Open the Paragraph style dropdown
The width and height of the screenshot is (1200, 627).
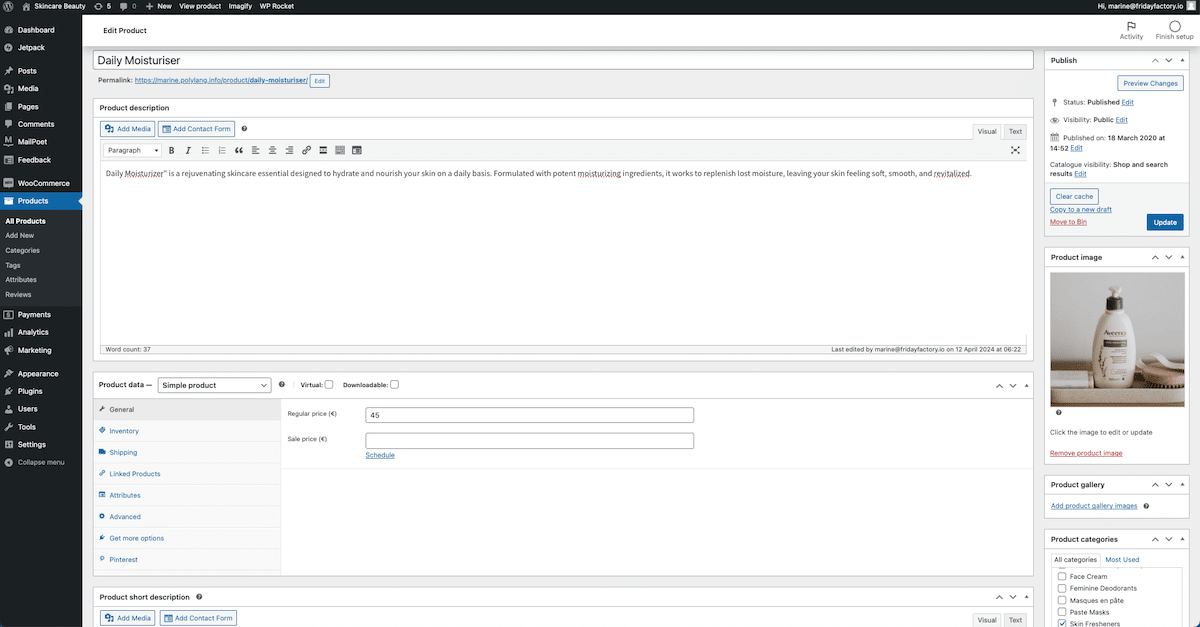(131, 150)
